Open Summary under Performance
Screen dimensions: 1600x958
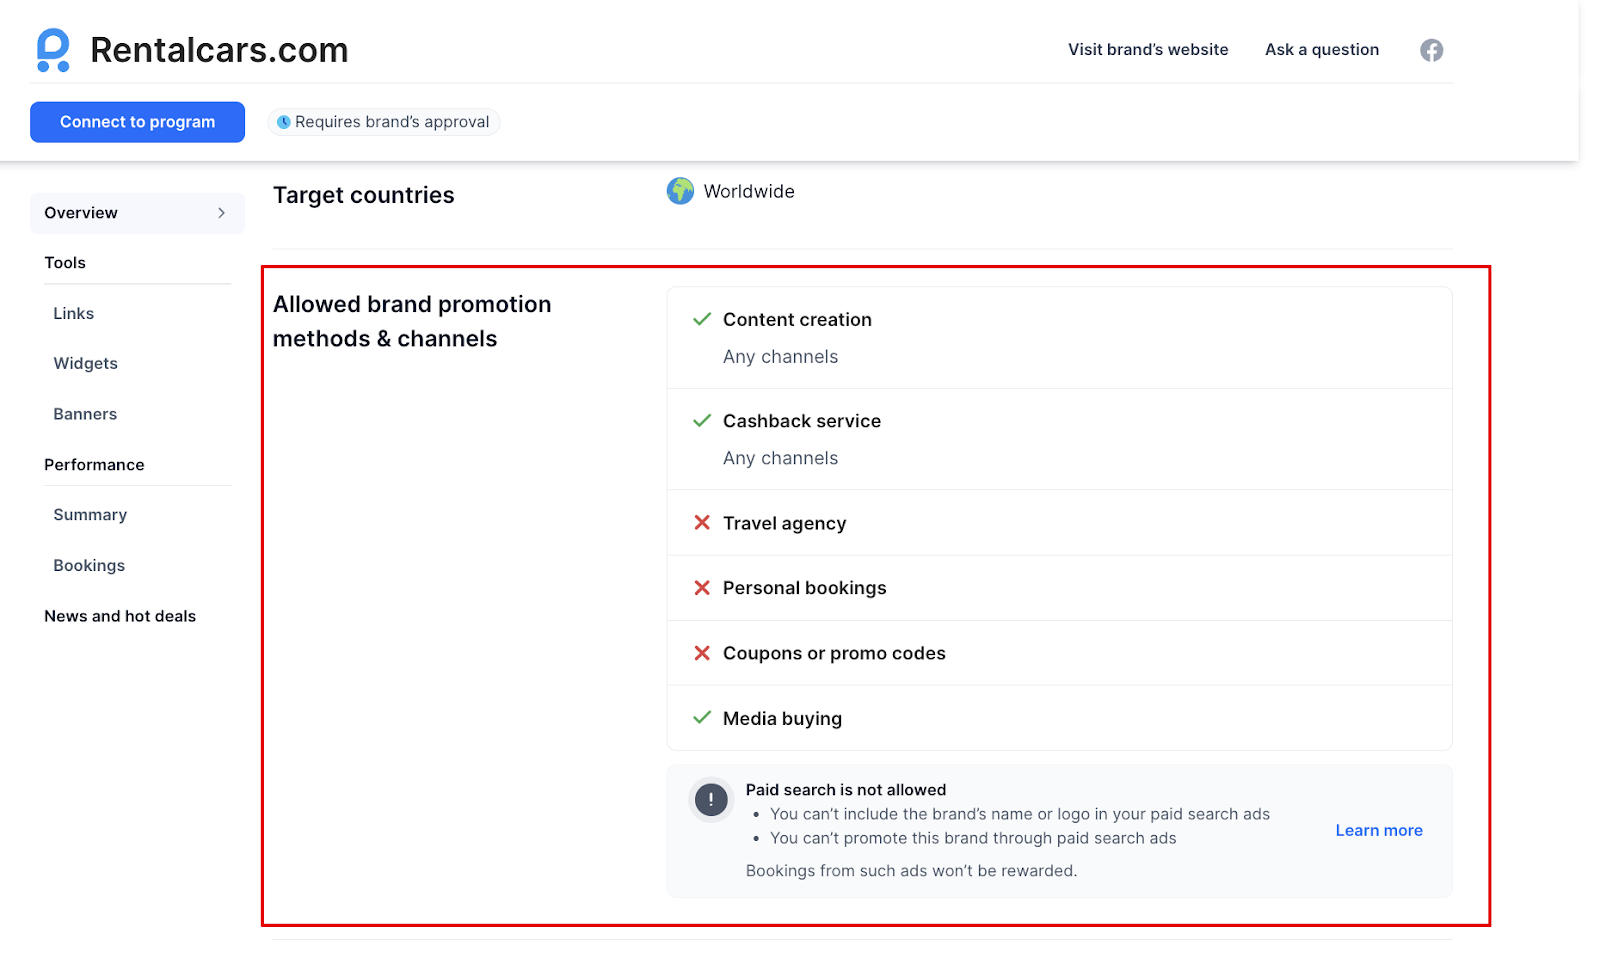tap(90, 515)
